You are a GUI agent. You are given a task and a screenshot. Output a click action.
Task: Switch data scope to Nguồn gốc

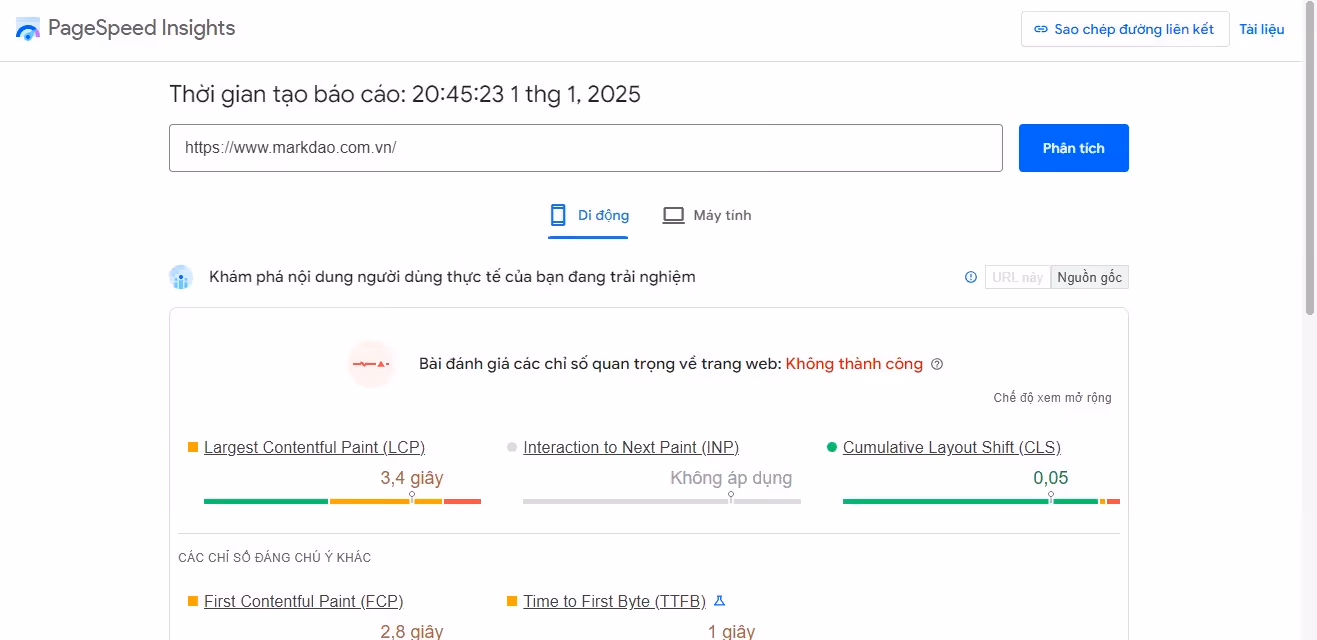[1089, 277]
